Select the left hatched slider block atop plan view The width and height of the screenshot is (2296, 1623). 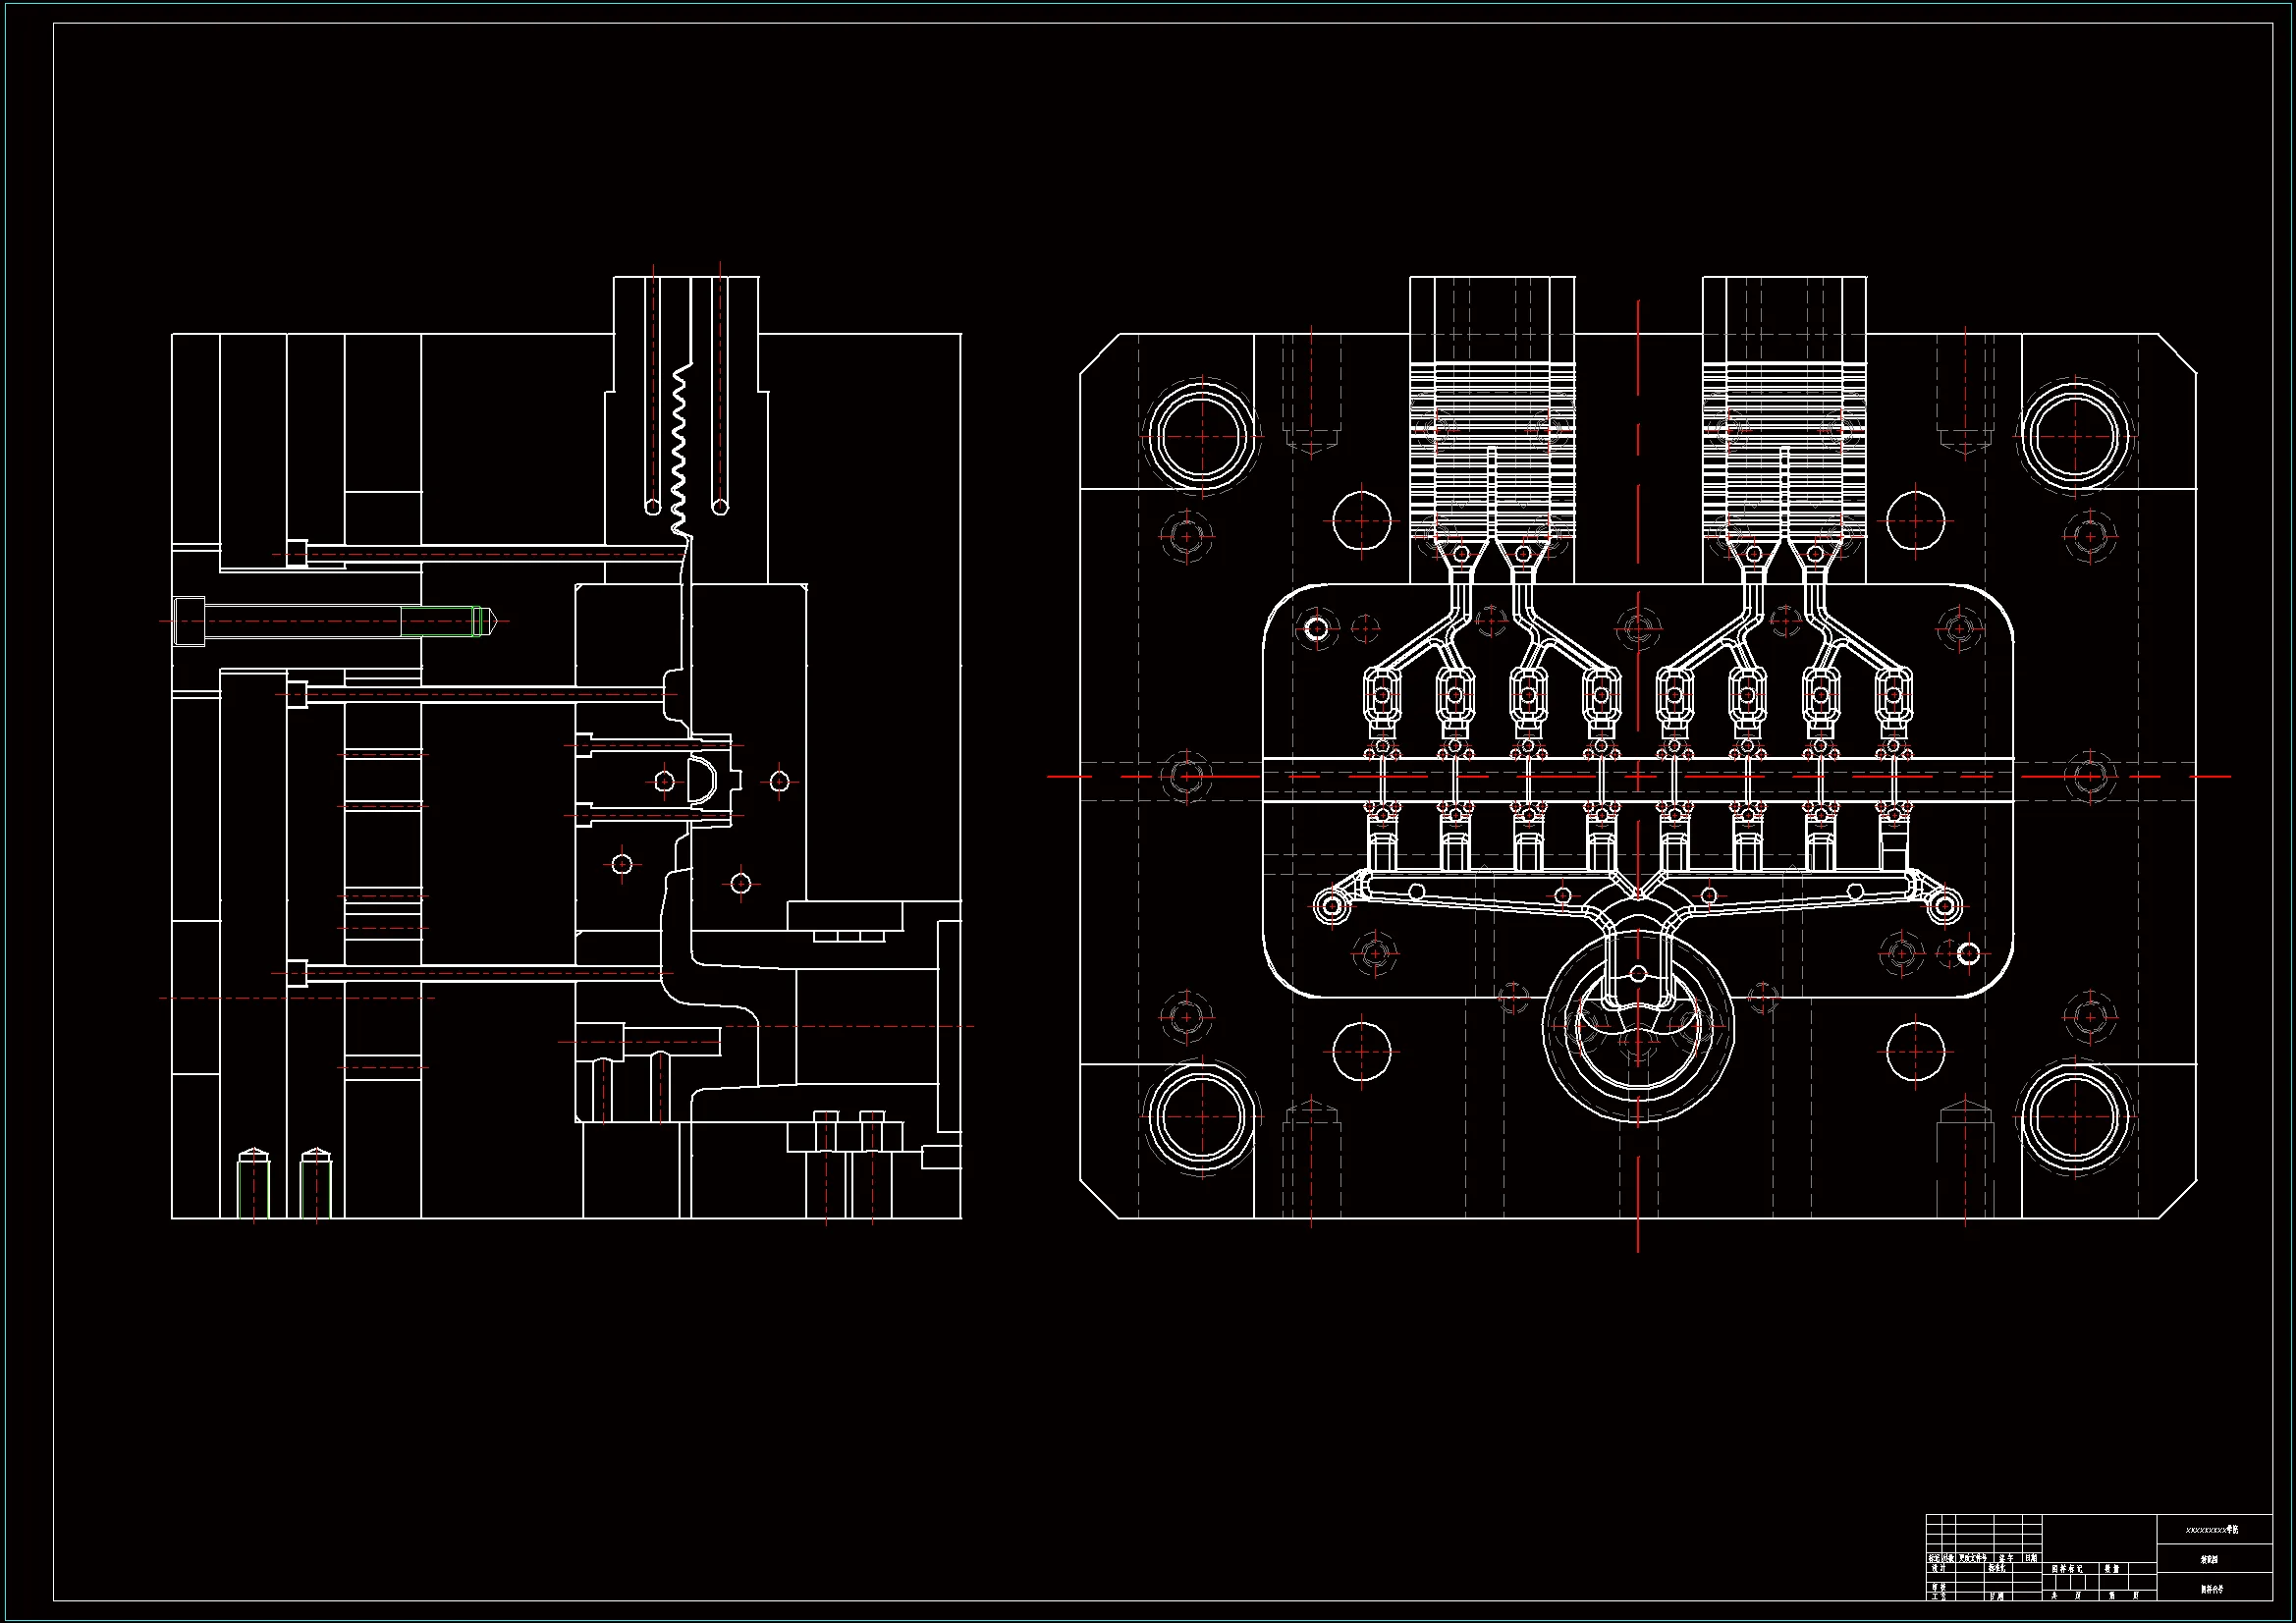[x=1492, y=450]
